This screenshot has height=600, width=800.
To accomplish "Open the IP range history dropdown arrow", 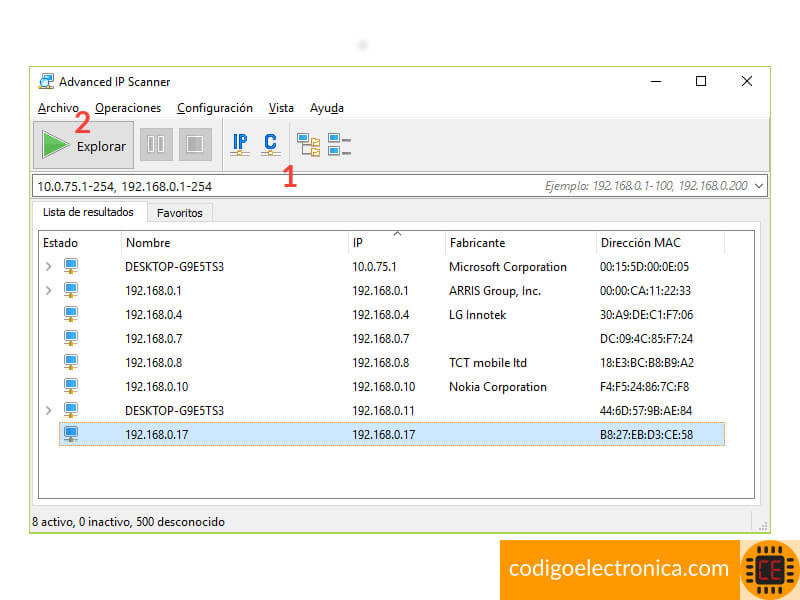I will [x=759, y=186].
